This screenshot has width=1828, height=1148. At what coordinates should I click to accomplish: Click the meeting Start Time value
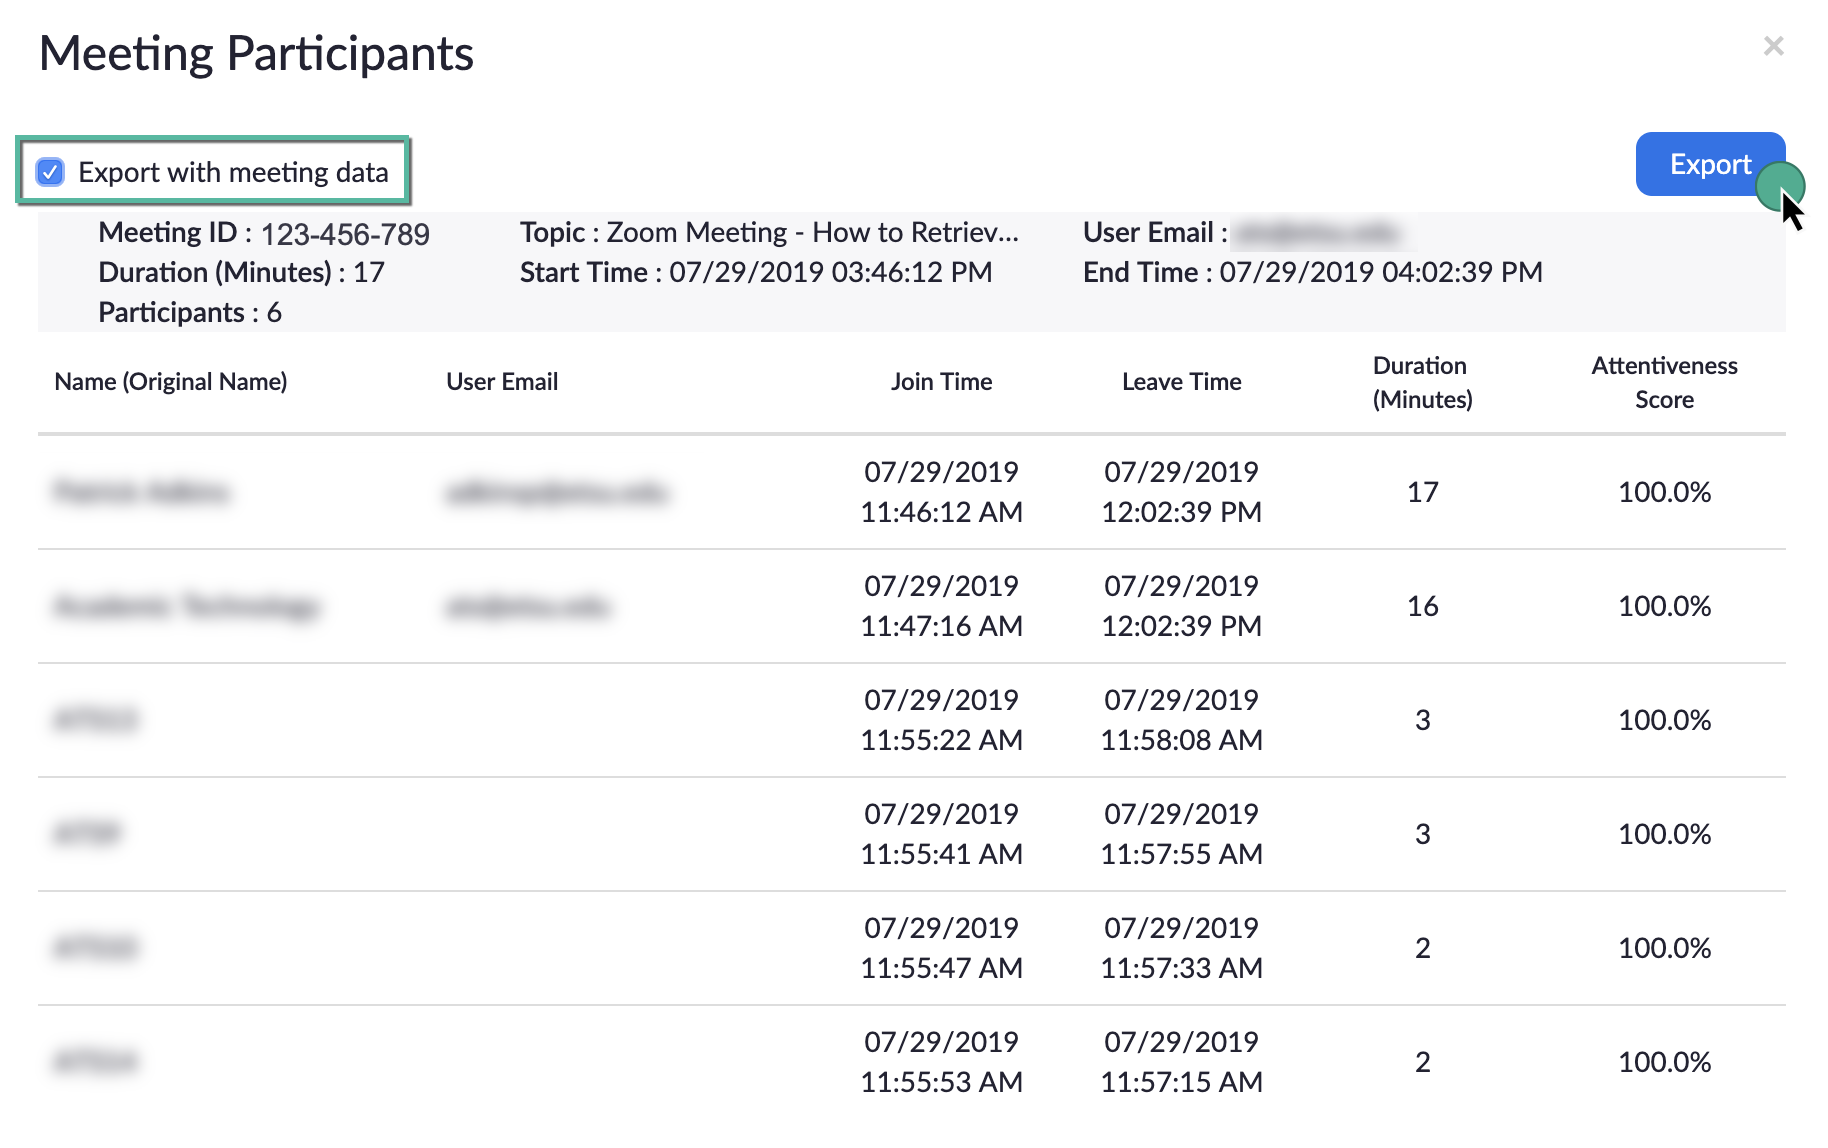click(x=830, y=273)
